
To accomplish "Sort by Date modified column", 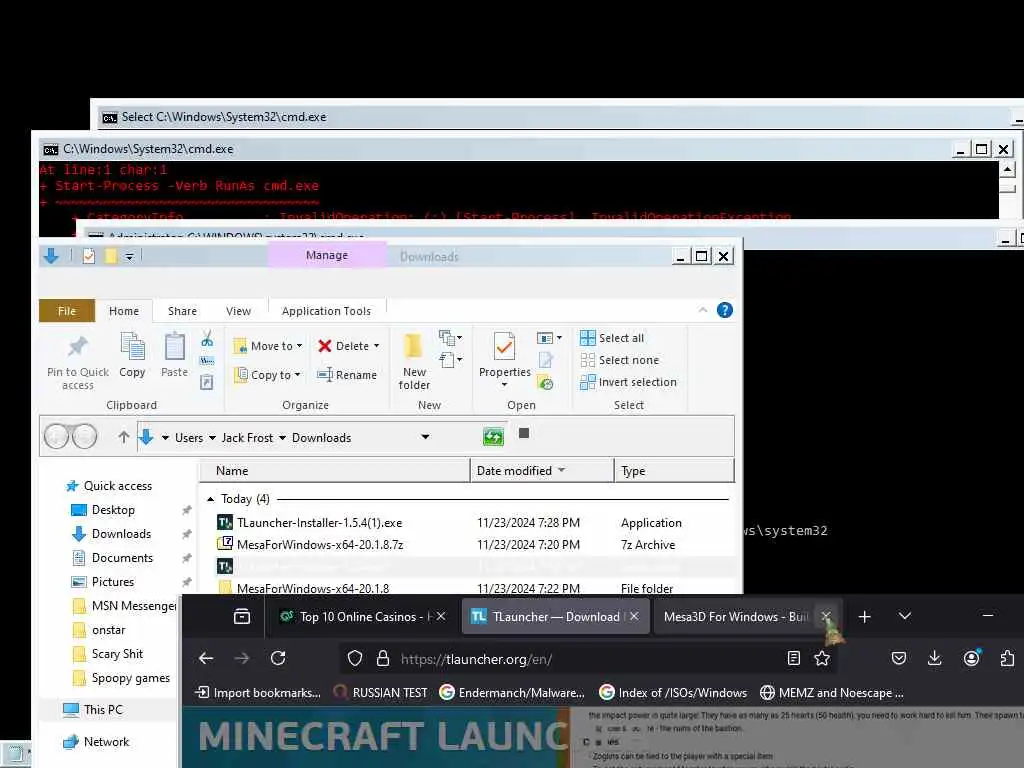I will point(542,471).
